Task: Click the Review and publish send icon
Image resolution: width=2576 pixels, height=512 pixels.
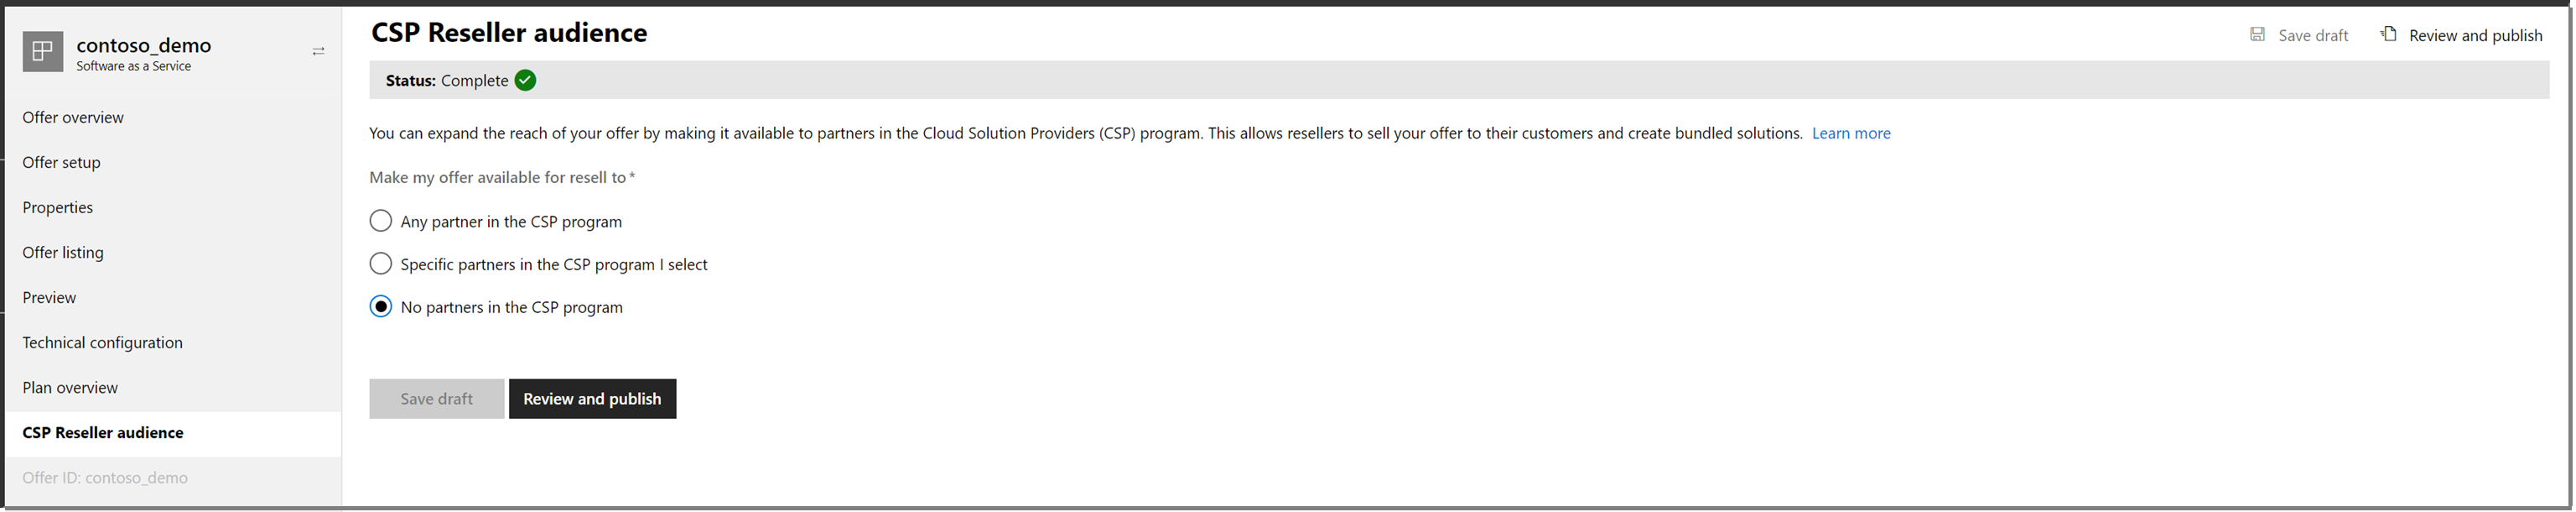Action: (x=2388, y=33)
